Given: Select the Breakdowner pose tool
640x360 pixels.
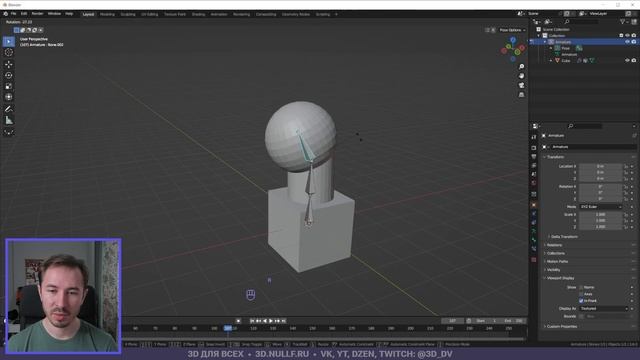Looking at the screenshot, I should coord(9,132).
